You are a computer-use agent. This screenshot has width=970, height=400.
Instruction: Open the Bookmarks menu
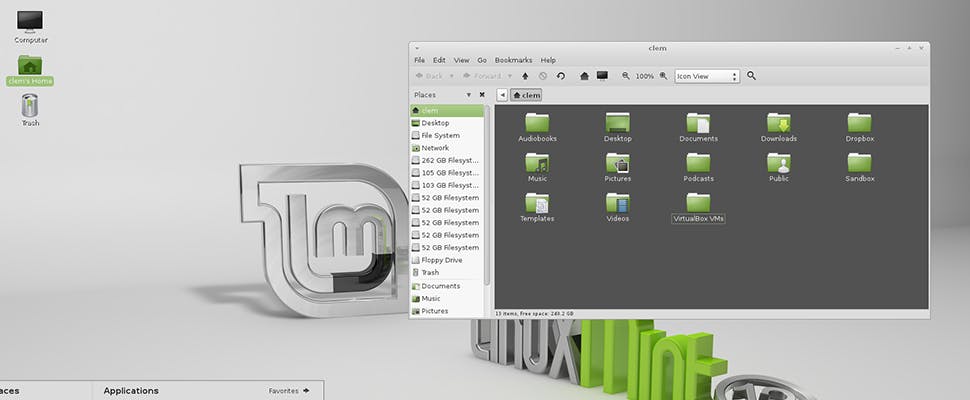click(513, 60)
